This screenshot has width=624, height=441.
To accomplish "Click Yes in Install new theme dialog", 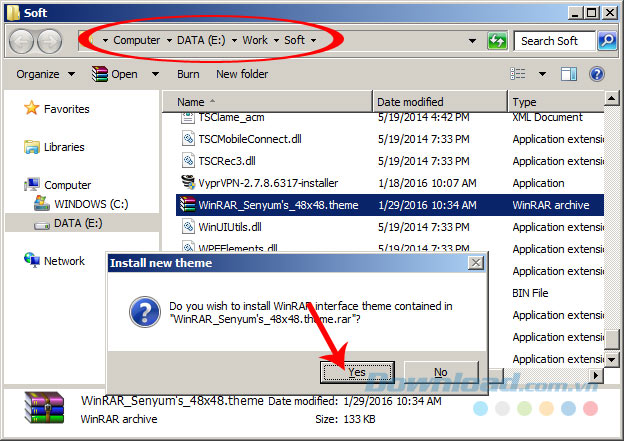I will point(357,372).
